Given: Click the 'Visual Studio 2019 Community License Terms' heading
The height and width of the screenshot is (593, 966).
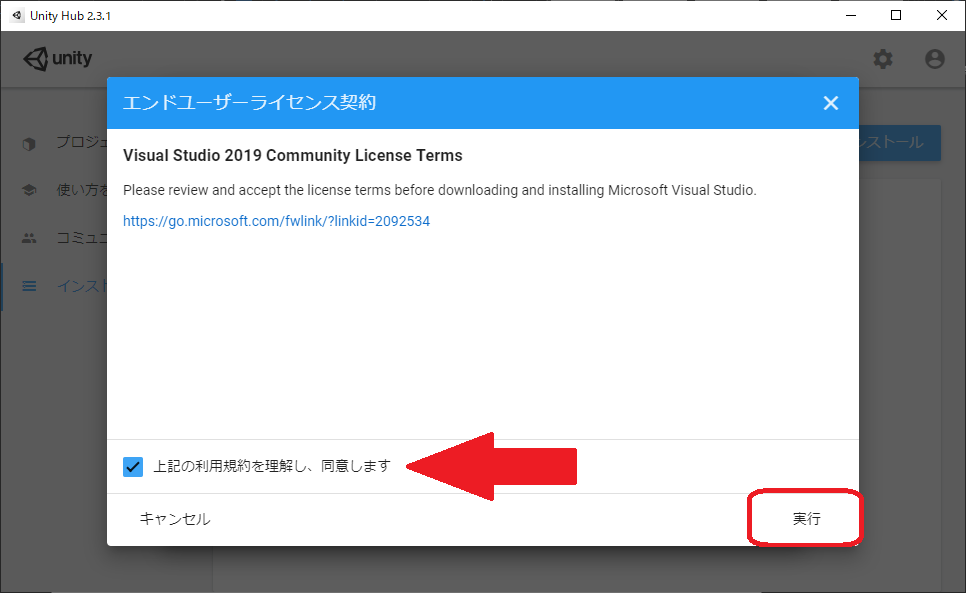Looking at the screenshot, I should pyautogui.click(x=293, y=155).
